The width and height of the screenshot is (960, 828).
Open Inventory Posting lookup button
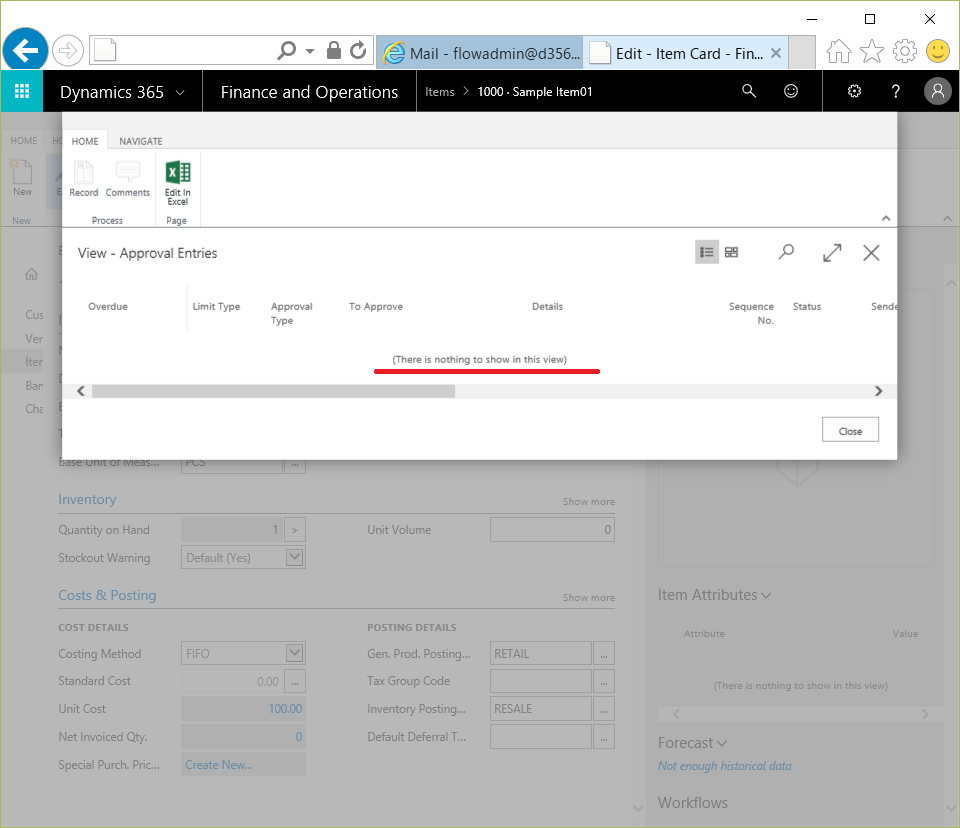click(604, 709)
